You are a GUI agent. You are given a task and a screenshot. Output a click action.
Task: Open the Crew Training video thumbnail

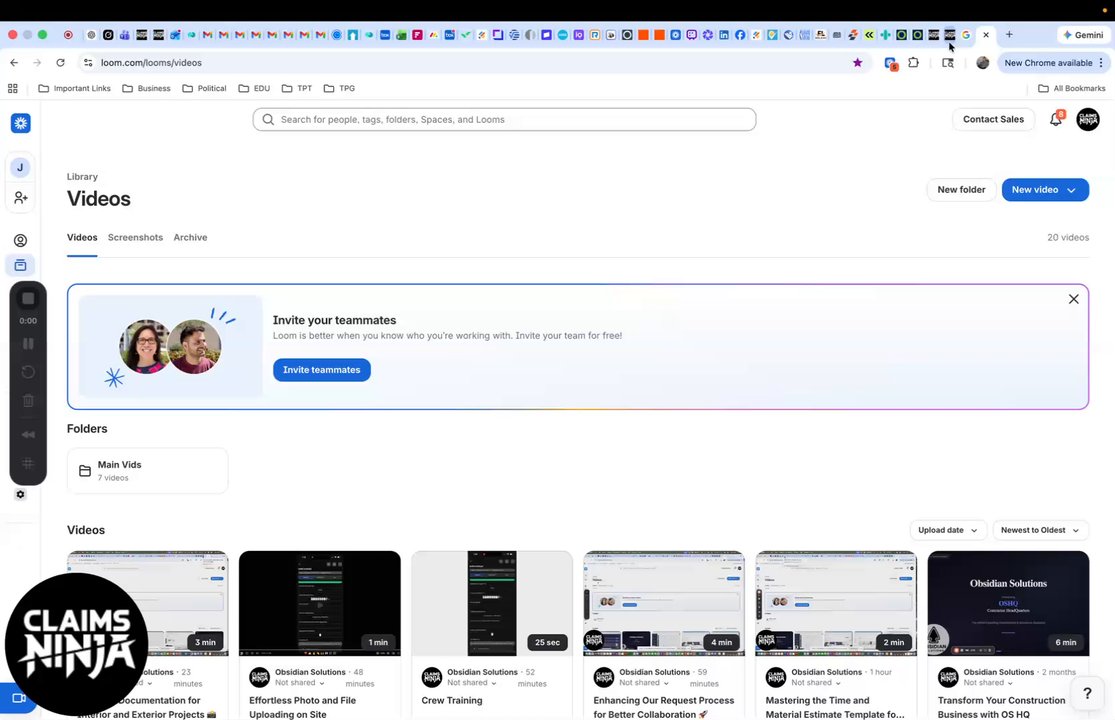pos(492,603)
